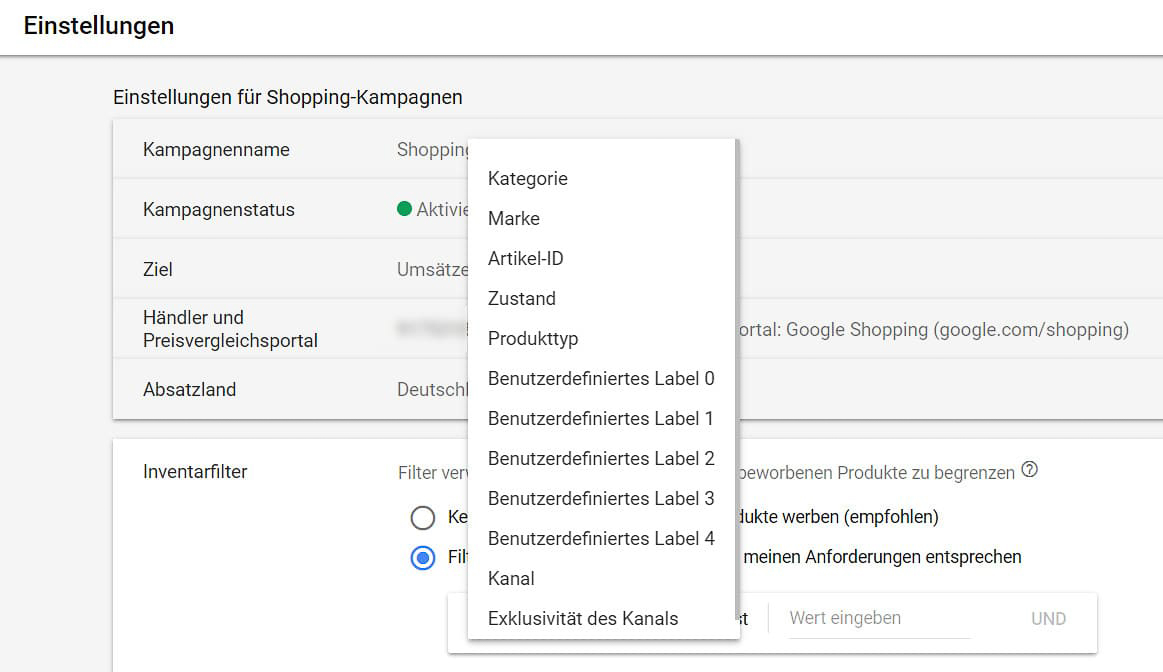
Task: Click the Wert eingeben input field
Action: [x=878, y=618]
